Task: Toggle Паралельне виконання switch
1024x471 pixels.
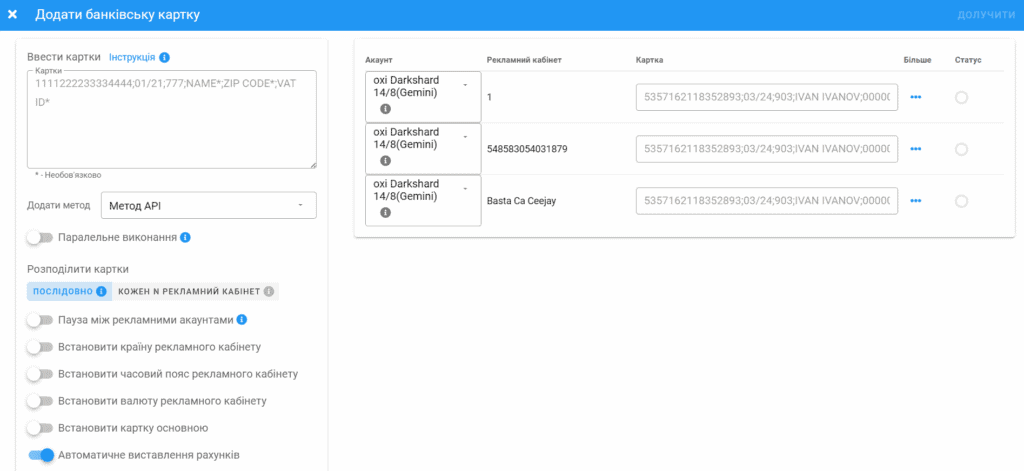Action: [x=40, y=238]
